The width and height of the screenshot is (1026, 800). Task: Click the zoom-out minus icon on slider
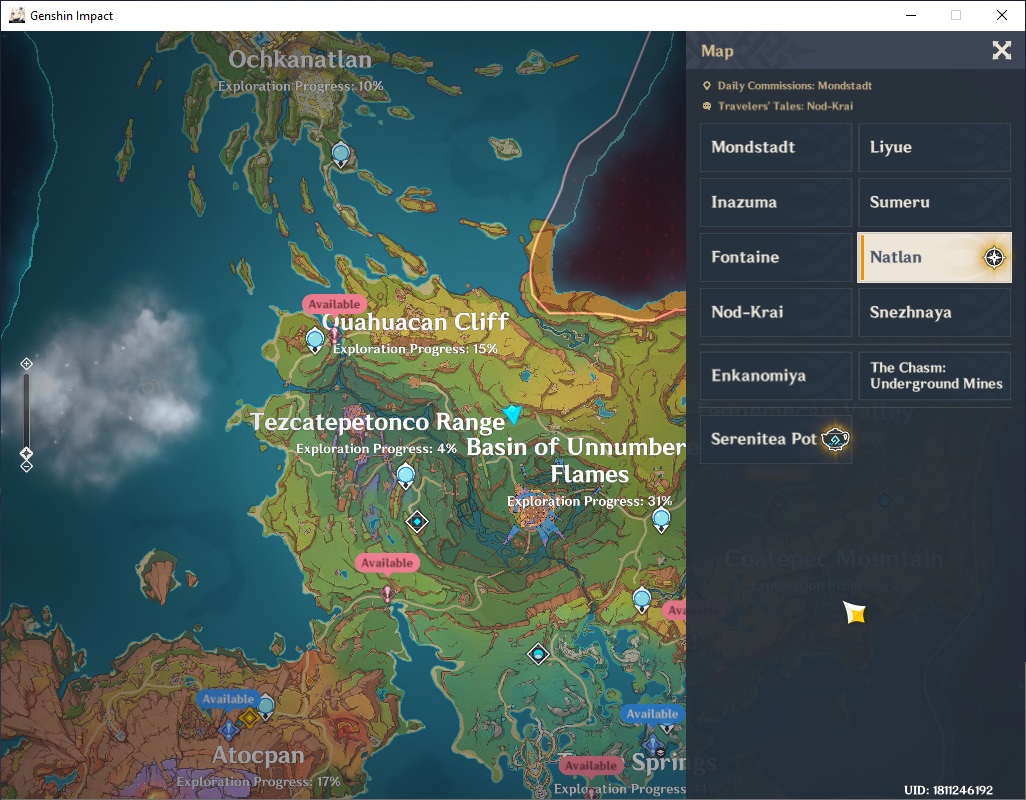[x=26, y=466]
